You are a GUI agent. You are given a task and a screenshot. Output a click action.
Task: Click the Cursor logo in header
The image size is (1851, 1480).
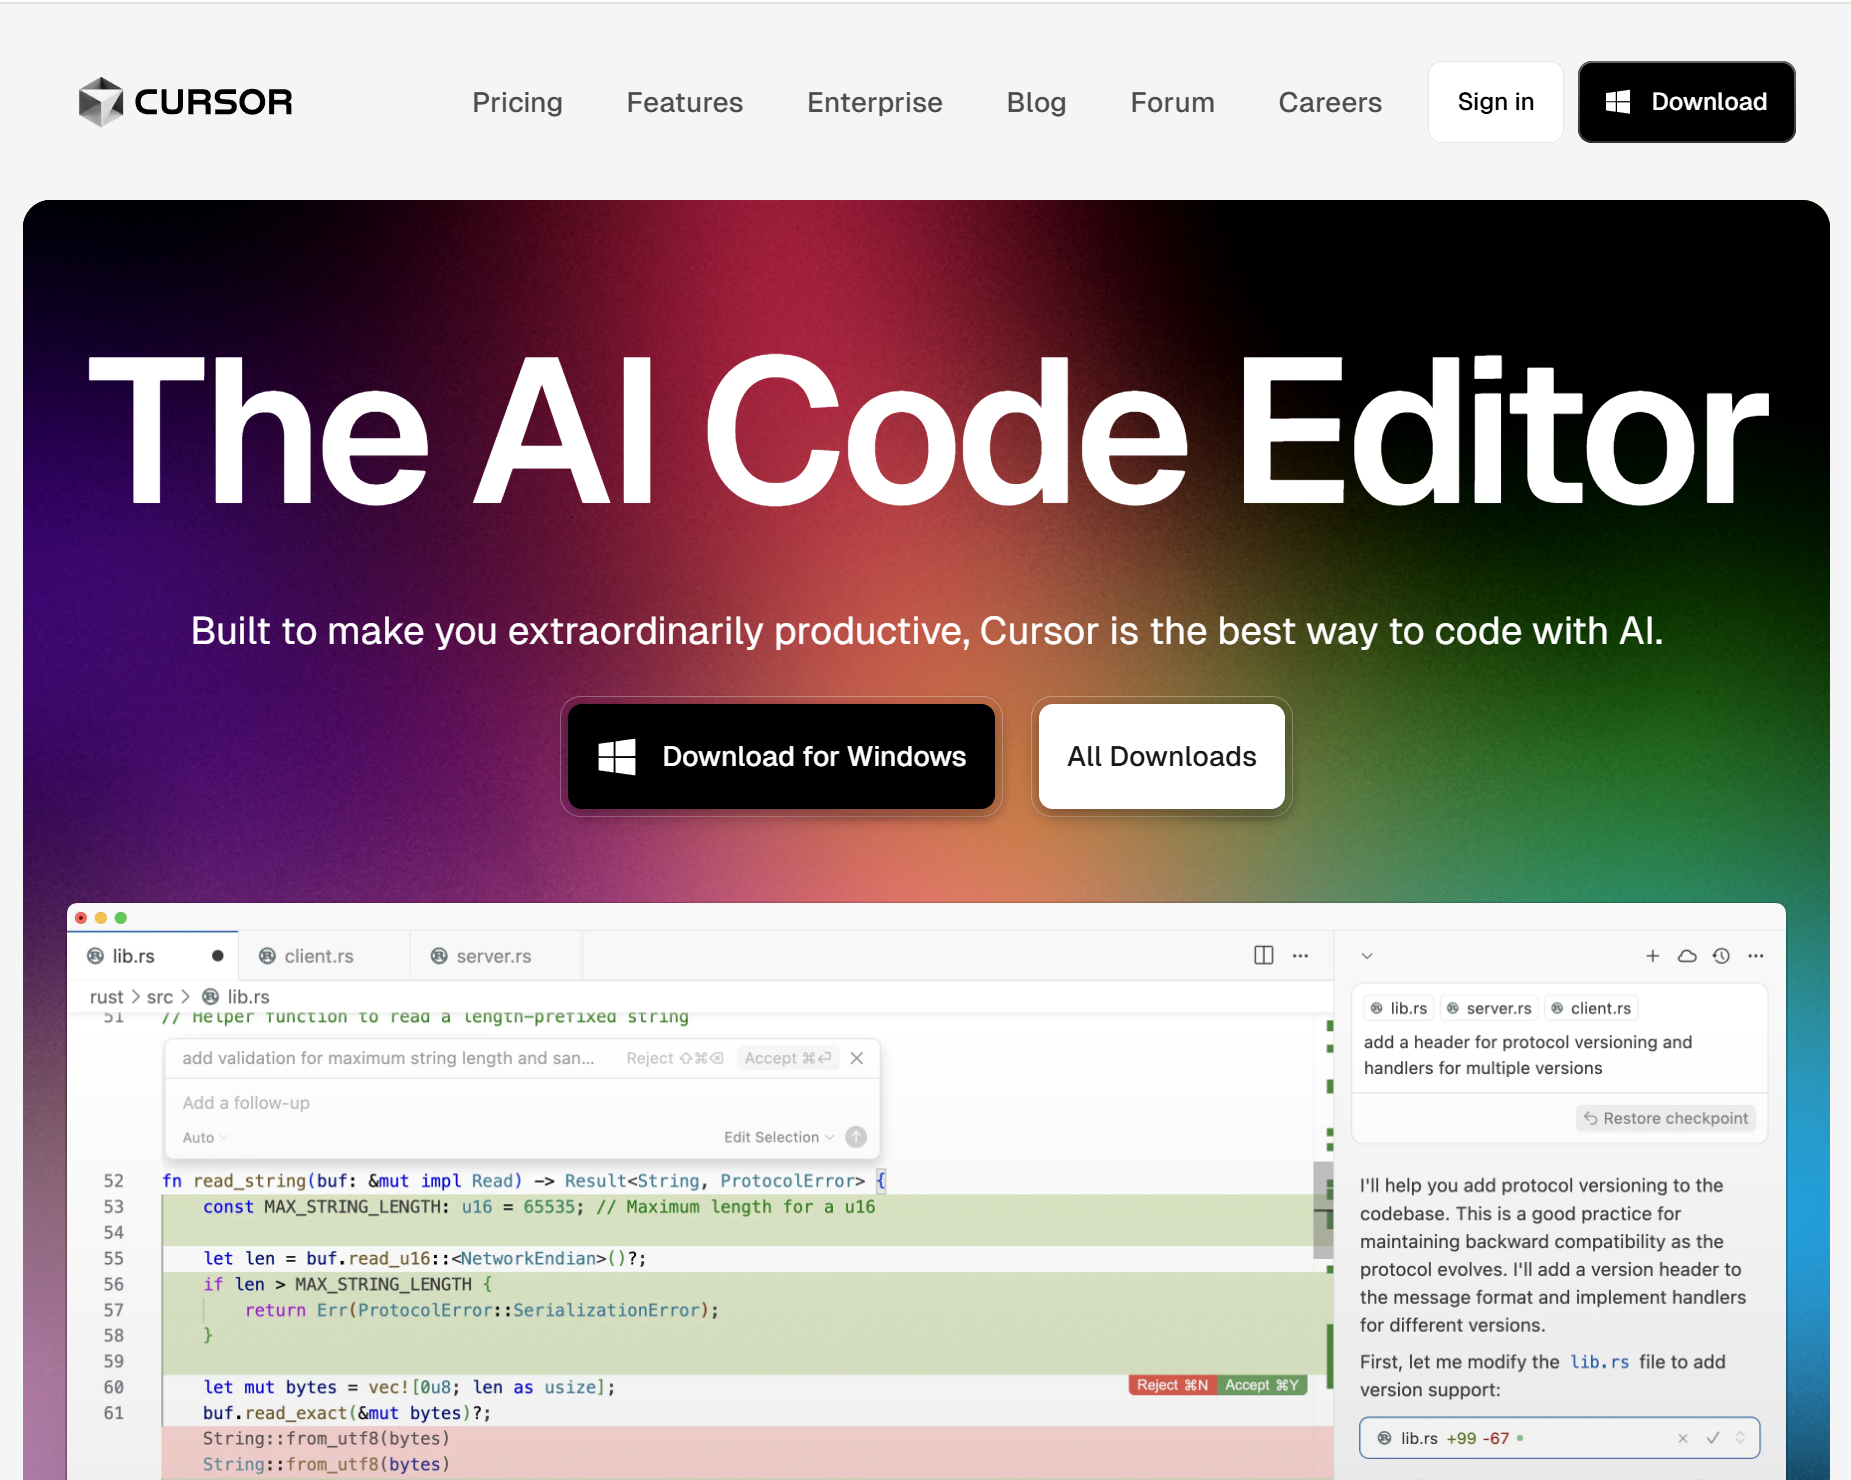[185, 102]
